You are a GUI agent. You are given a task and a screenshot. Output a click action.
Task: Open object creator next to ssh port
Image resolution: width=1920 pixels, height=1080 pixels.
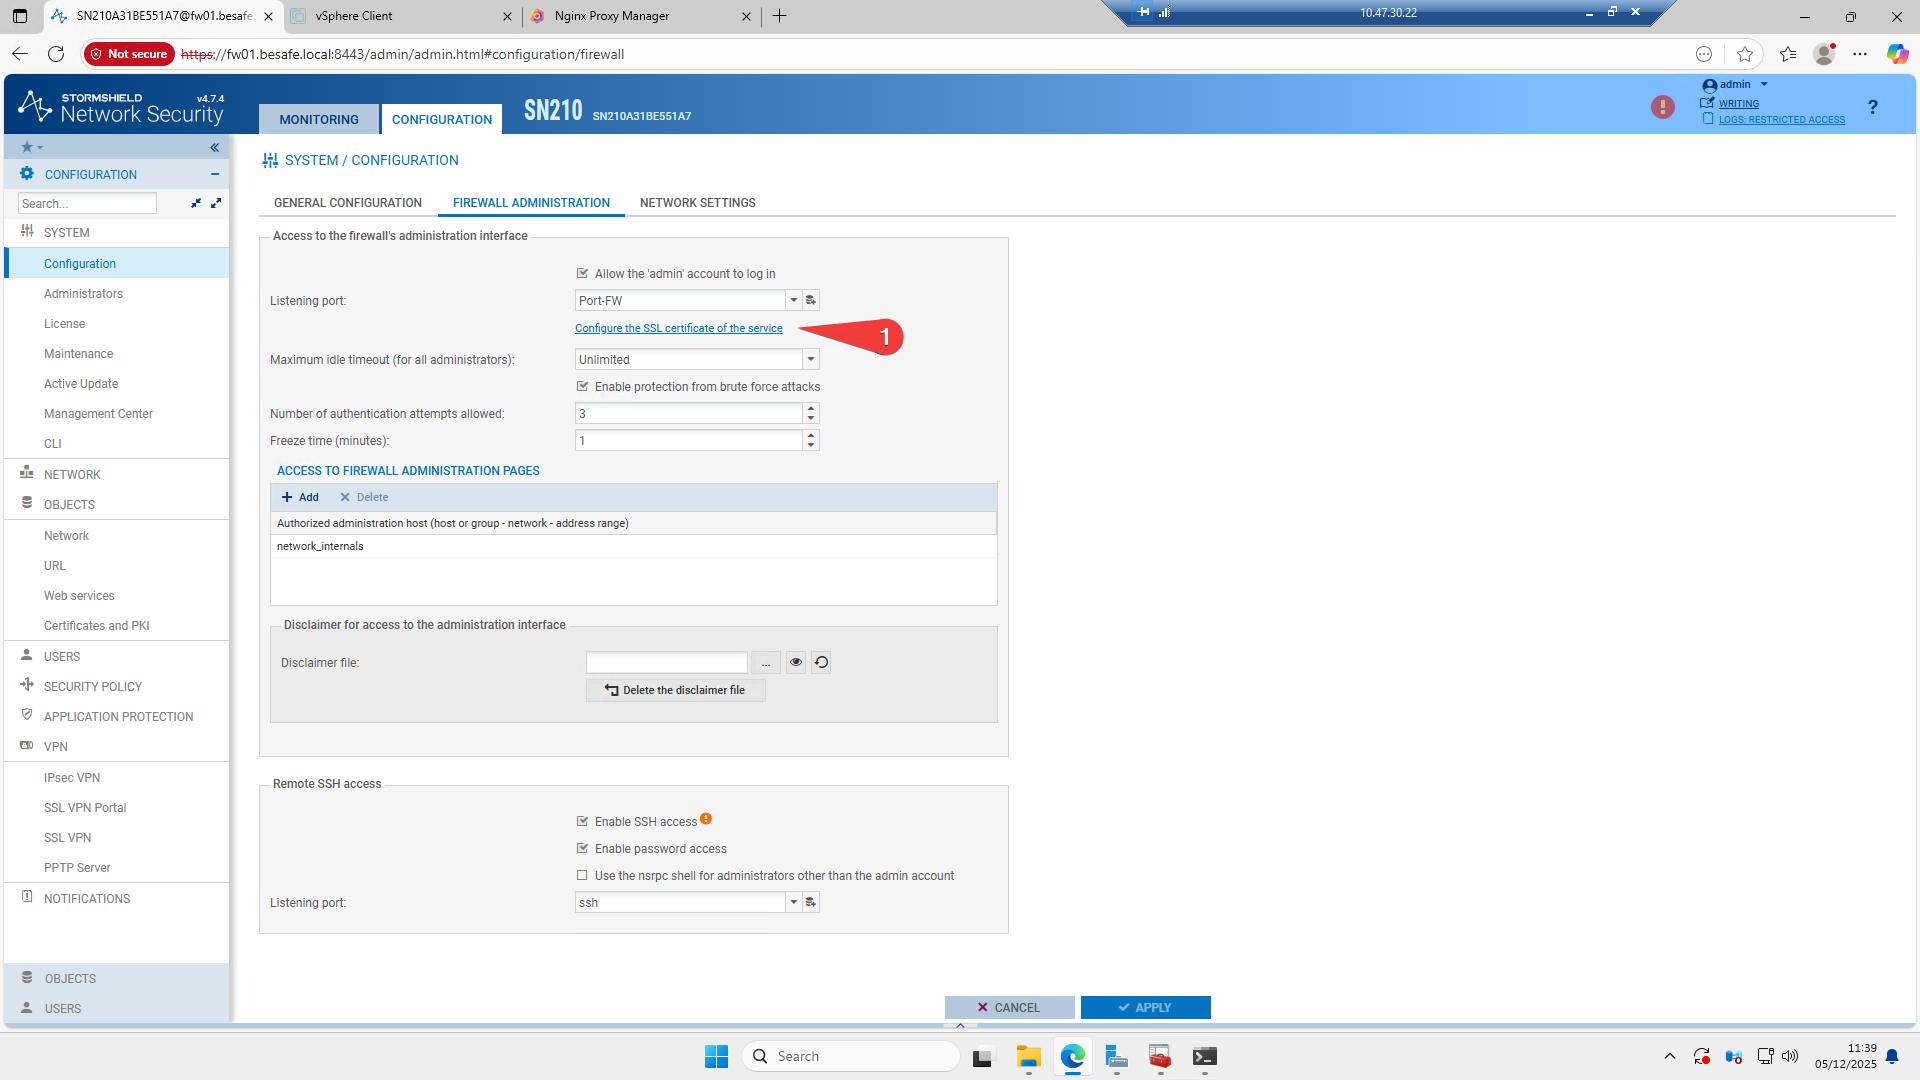(811, 902)
